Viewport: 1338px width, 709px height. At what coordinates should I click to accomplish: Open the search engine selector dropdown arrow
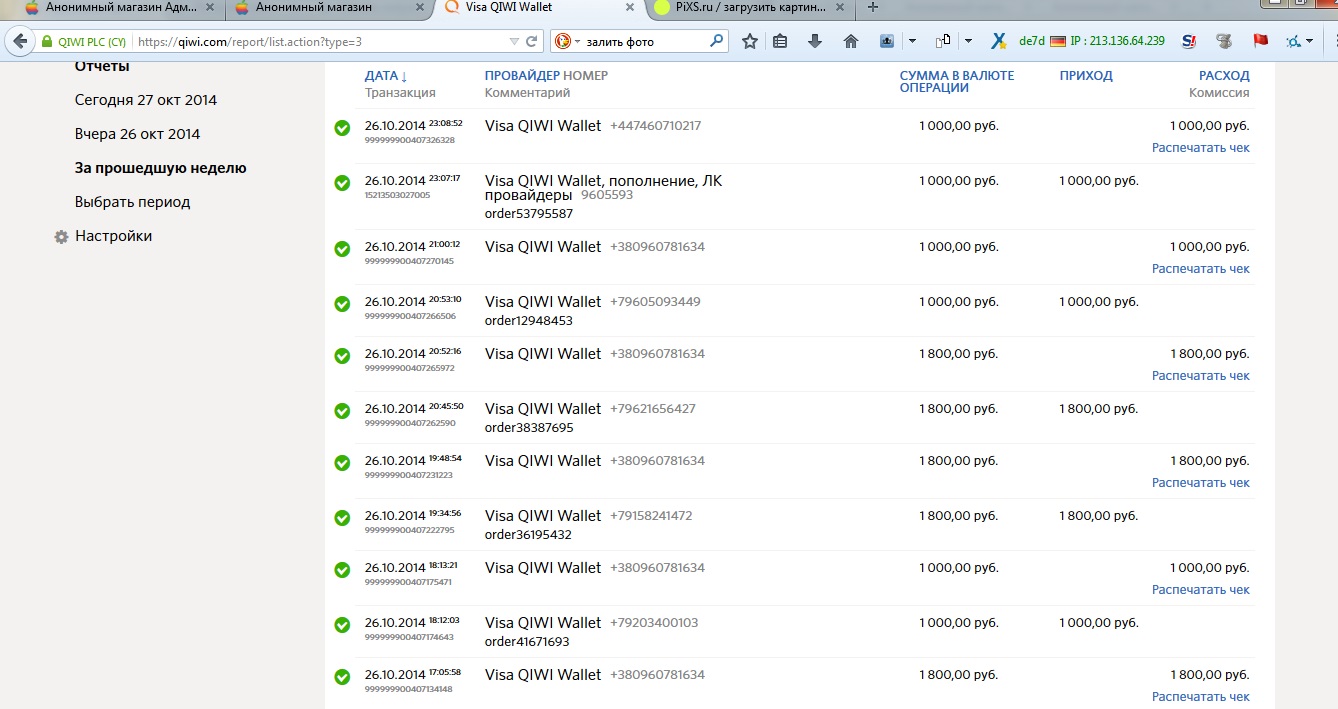pos(578,42)
